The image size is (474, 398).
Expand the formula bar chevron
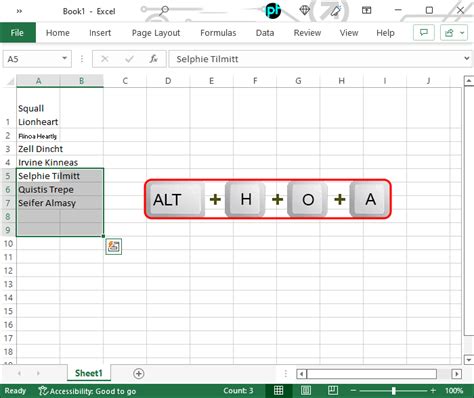tap(466, 59)
